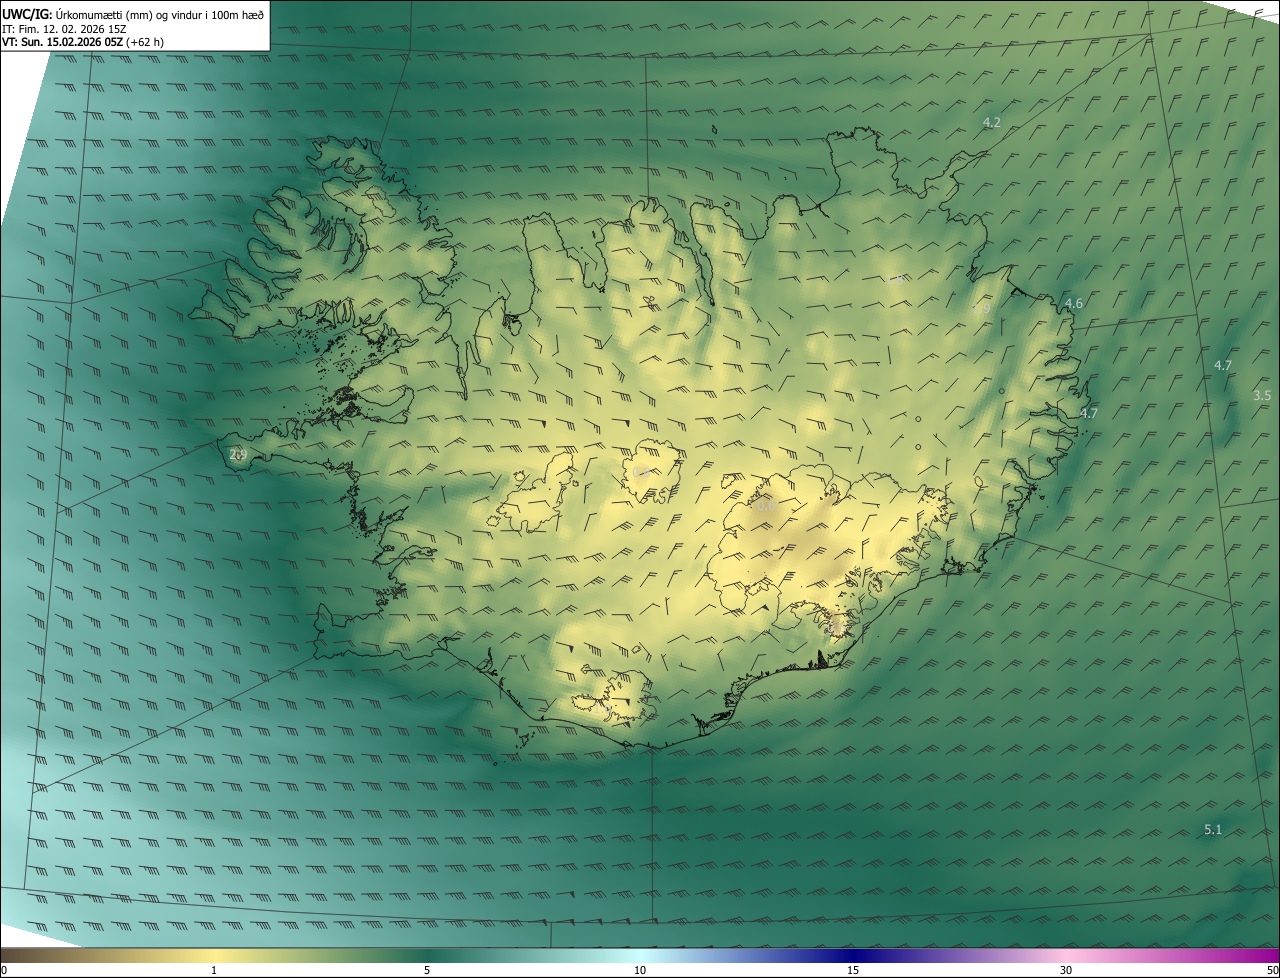
Task: Click the '15' tick on color scale
Action: click(x=853, y=971)
